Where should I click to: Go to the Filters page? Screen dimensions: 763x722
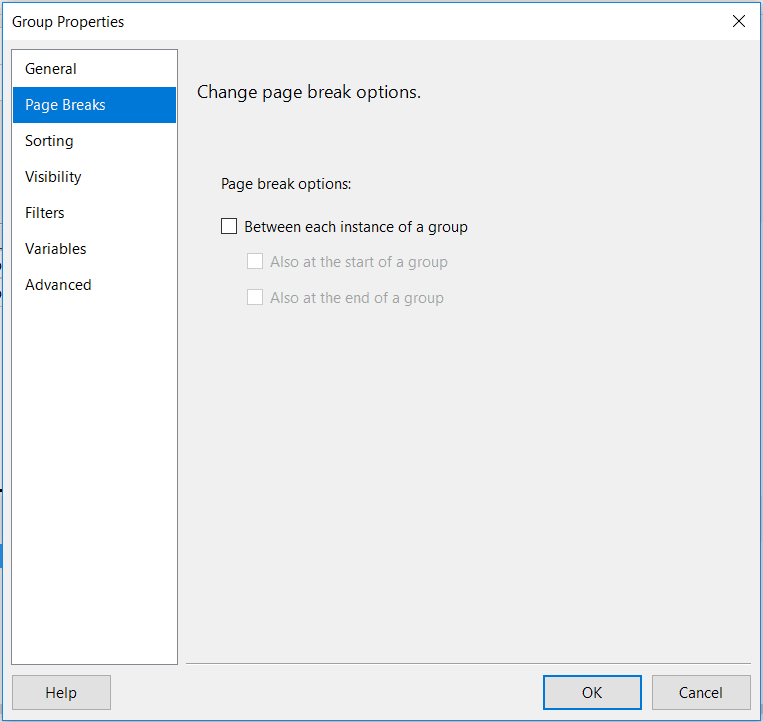click(x=94, y=213)
